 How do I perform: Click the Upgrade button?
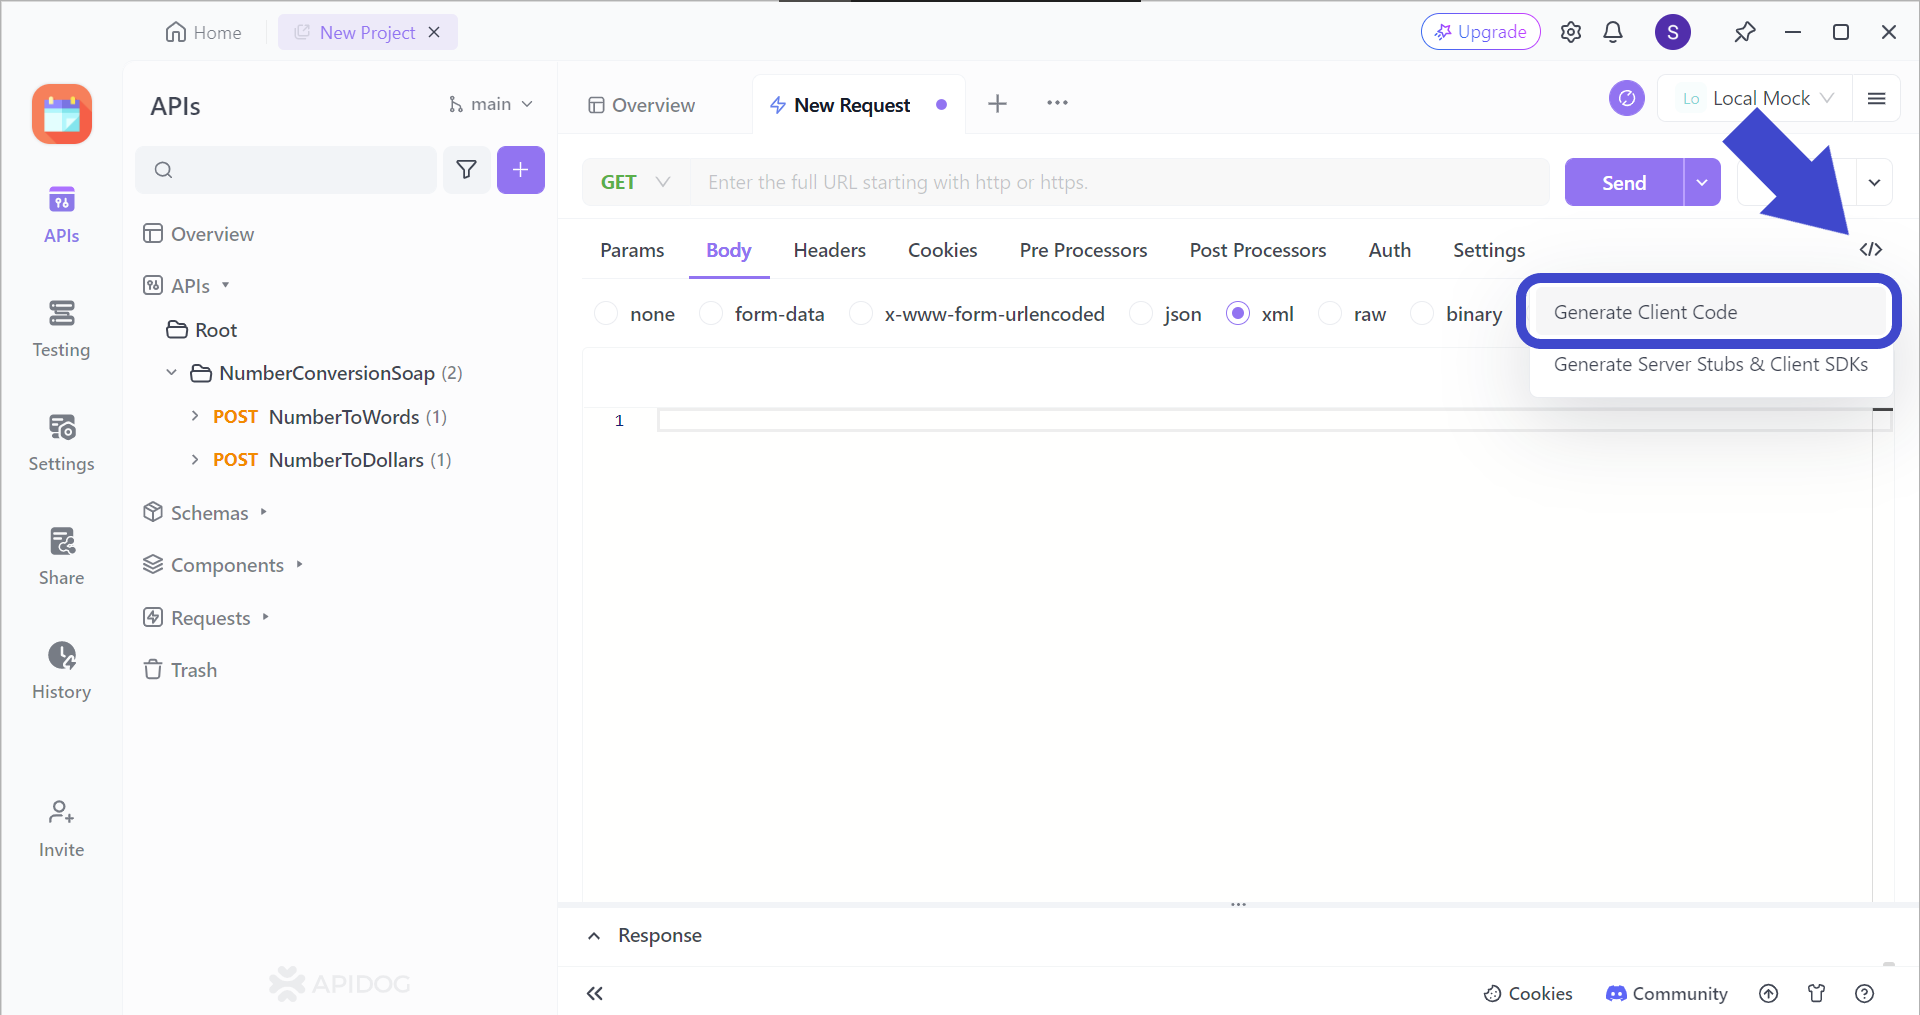click(x=1480, y=32)
